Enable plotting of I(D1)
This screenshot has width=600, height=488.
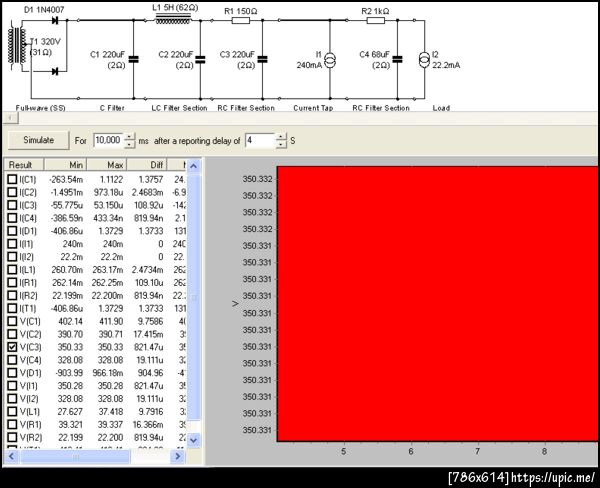13,231
